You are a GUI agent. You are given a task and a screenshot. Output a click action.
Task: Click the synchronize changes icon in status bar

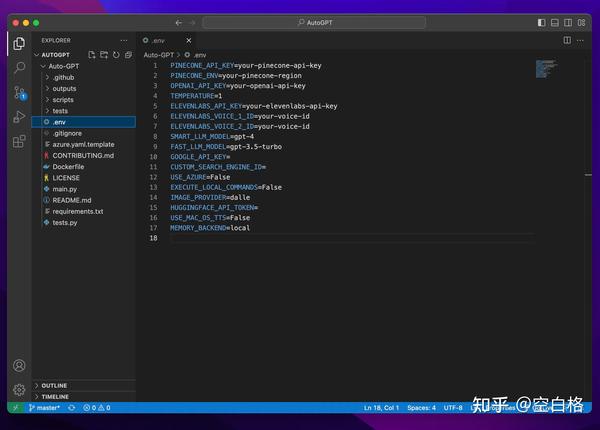tap(72, 408)
